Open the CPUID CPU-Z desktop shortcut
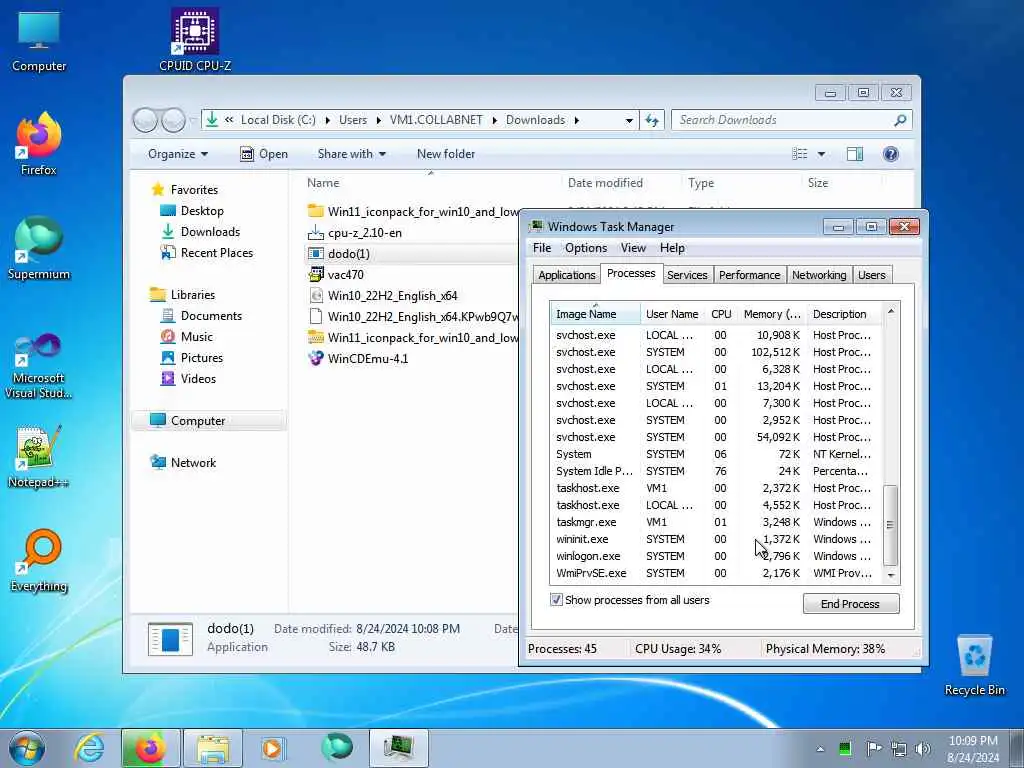This screenshot has width=1024, height=768. click(195, 39)
